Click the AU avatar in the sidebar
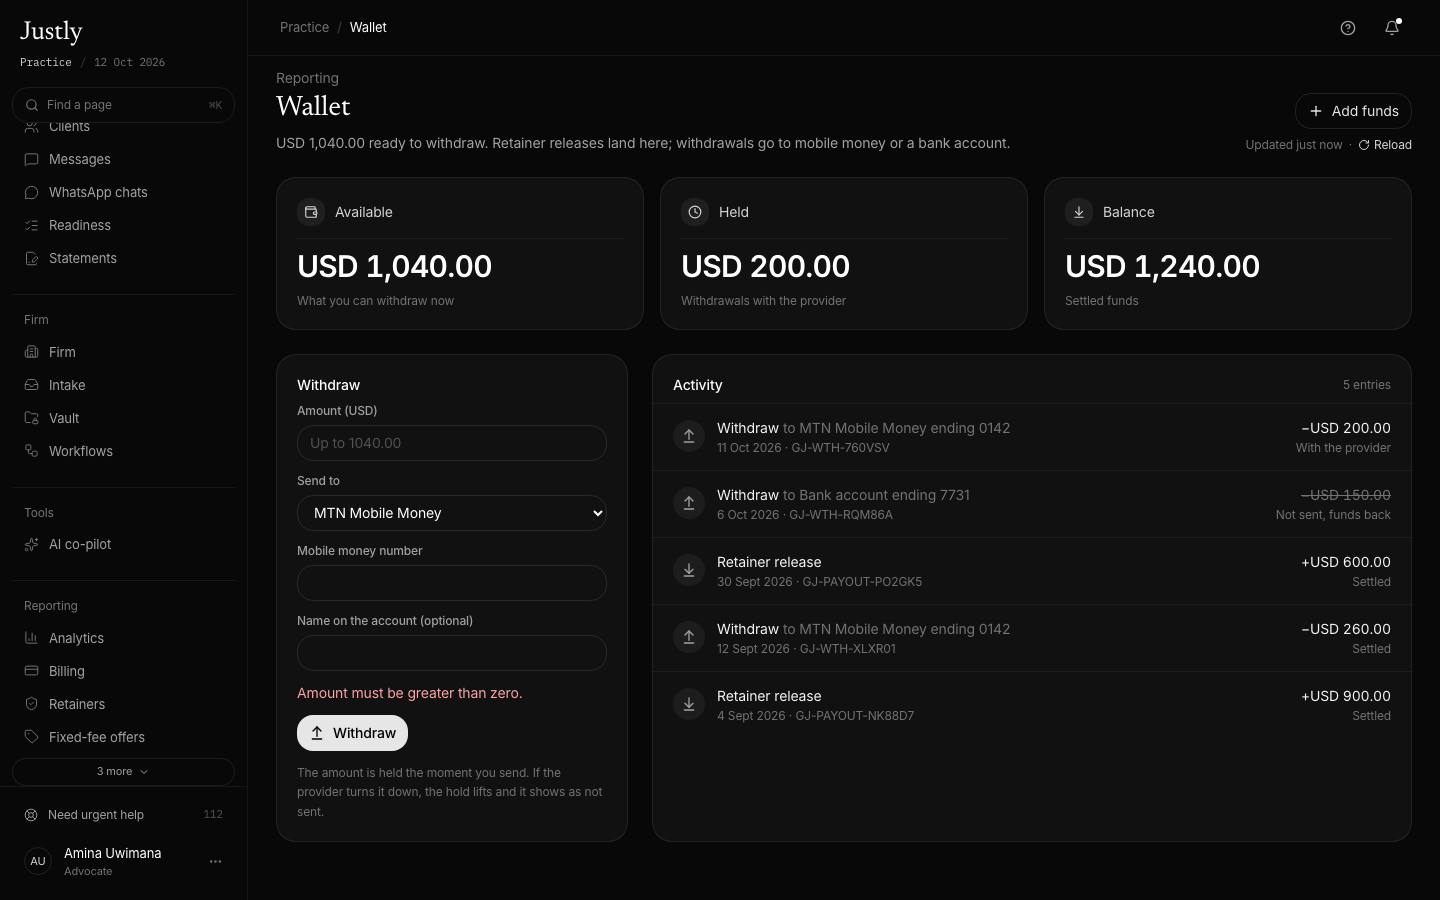 click(38, 861)
